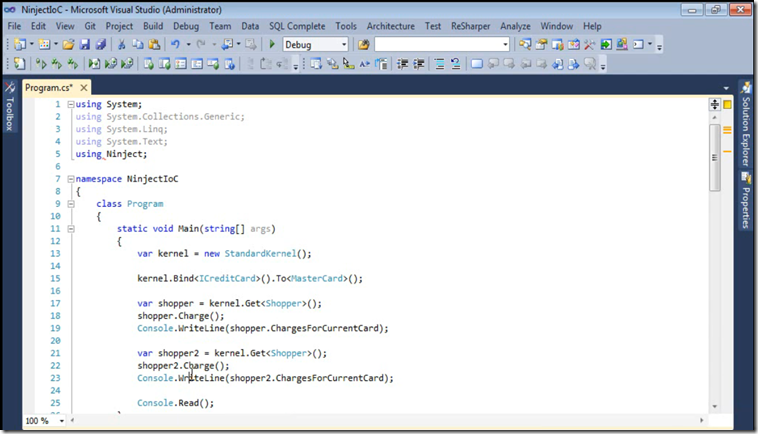Start debugging with the green play icon
The width and height of the screenshot is (758, 434).
[272, 44]
